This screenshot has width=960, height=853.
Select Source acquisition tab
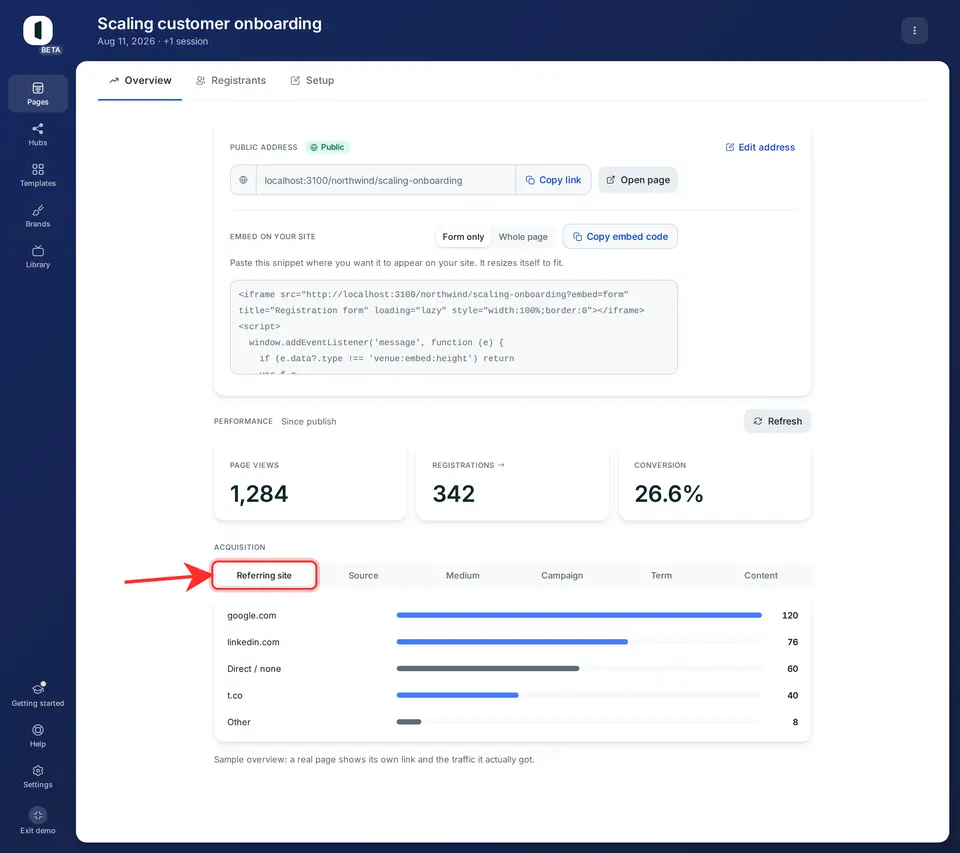(x=363, y=576)
